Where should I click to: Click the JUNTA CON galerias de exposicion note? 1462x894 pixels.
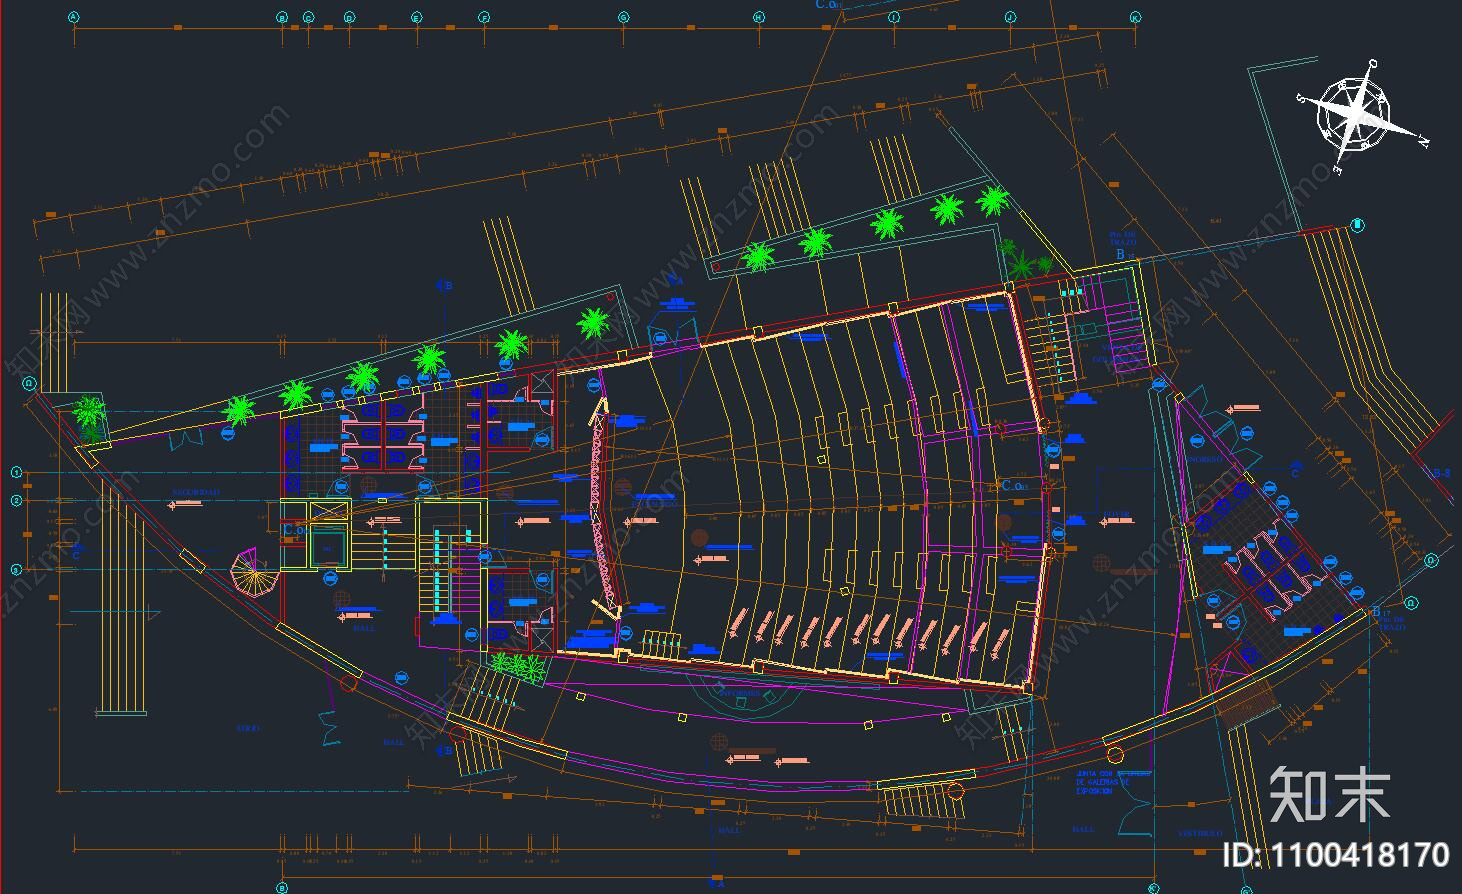point(1114,783)
